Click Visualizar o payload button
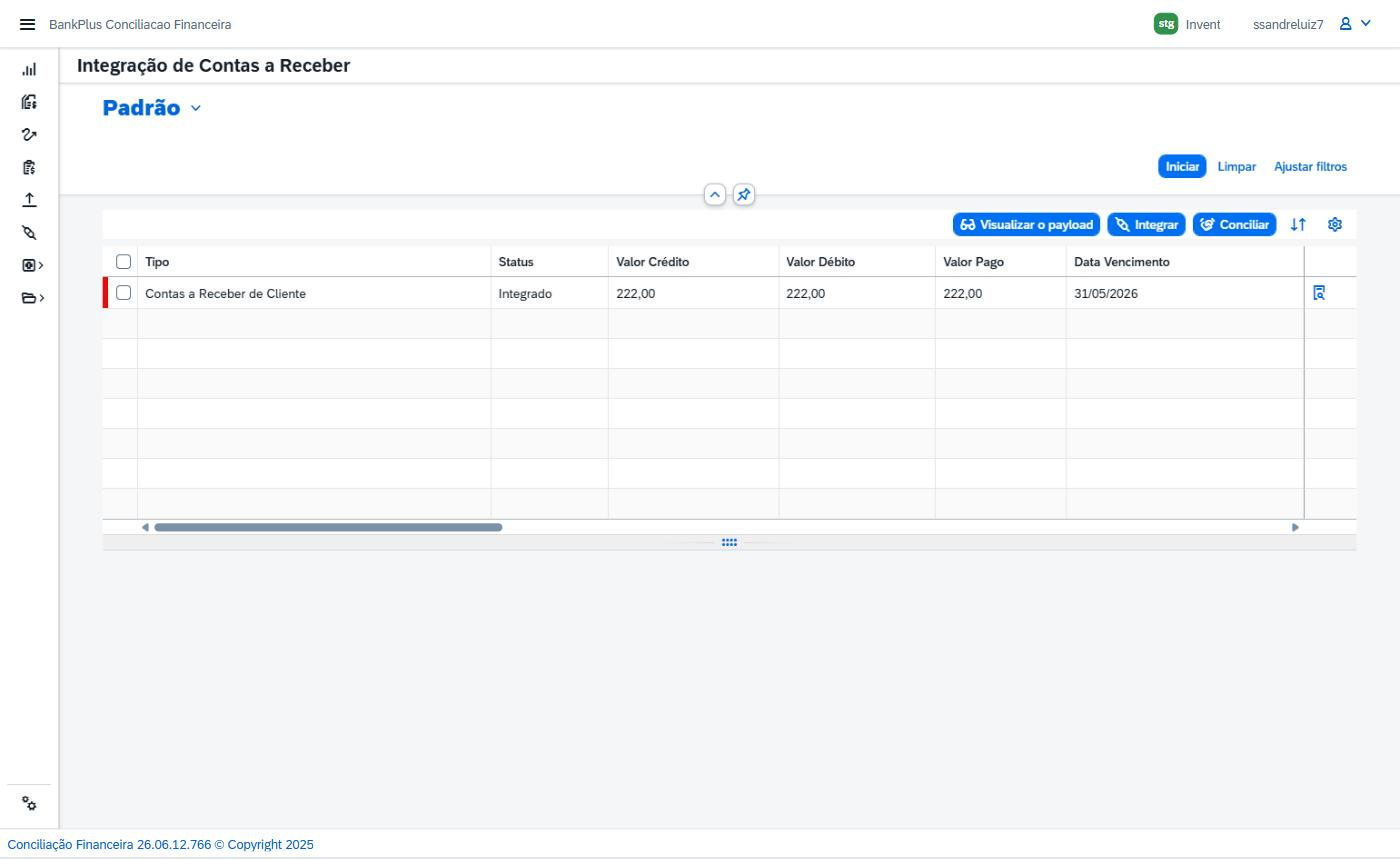This screenshot has width=1400, height=859. (x=1026, y=225)
